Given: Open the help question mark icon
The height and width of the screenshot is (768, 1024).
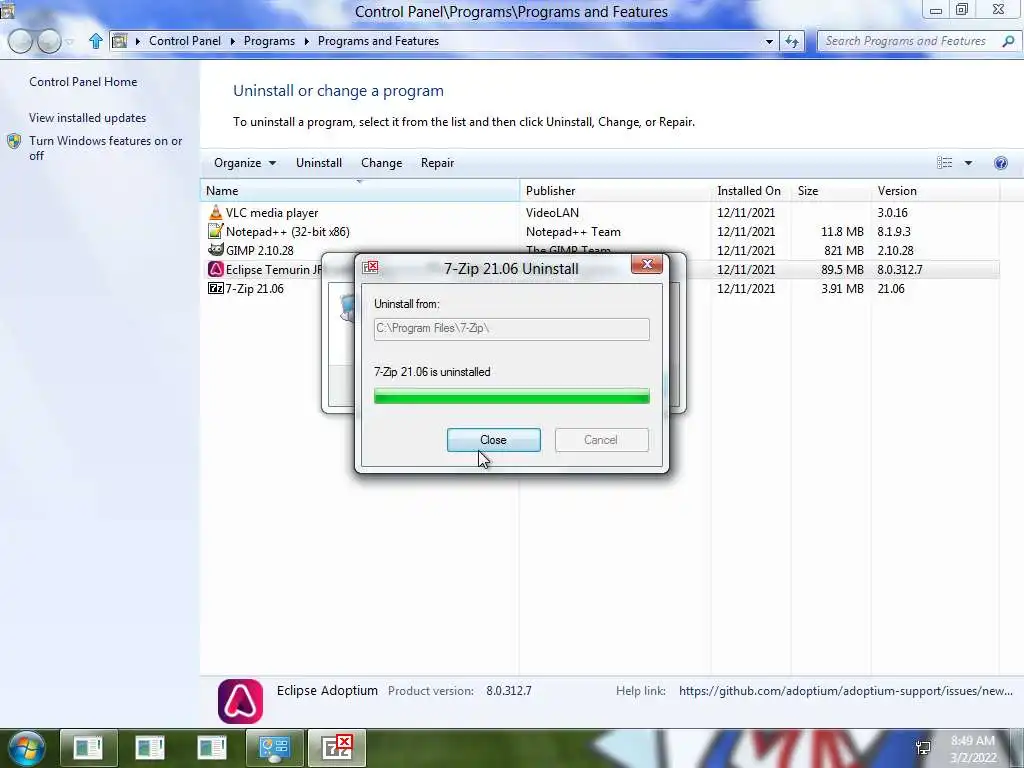Looking at the screenshot, I should point(1000,163).
